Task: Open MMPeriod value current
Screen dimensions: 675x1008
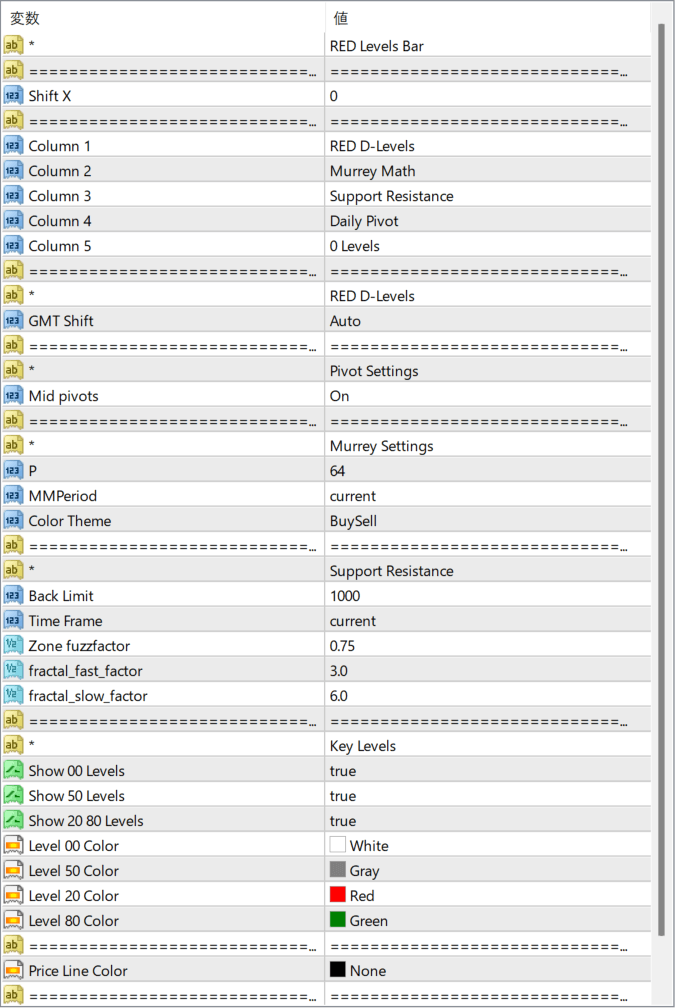Action: (x=353, y=496)
